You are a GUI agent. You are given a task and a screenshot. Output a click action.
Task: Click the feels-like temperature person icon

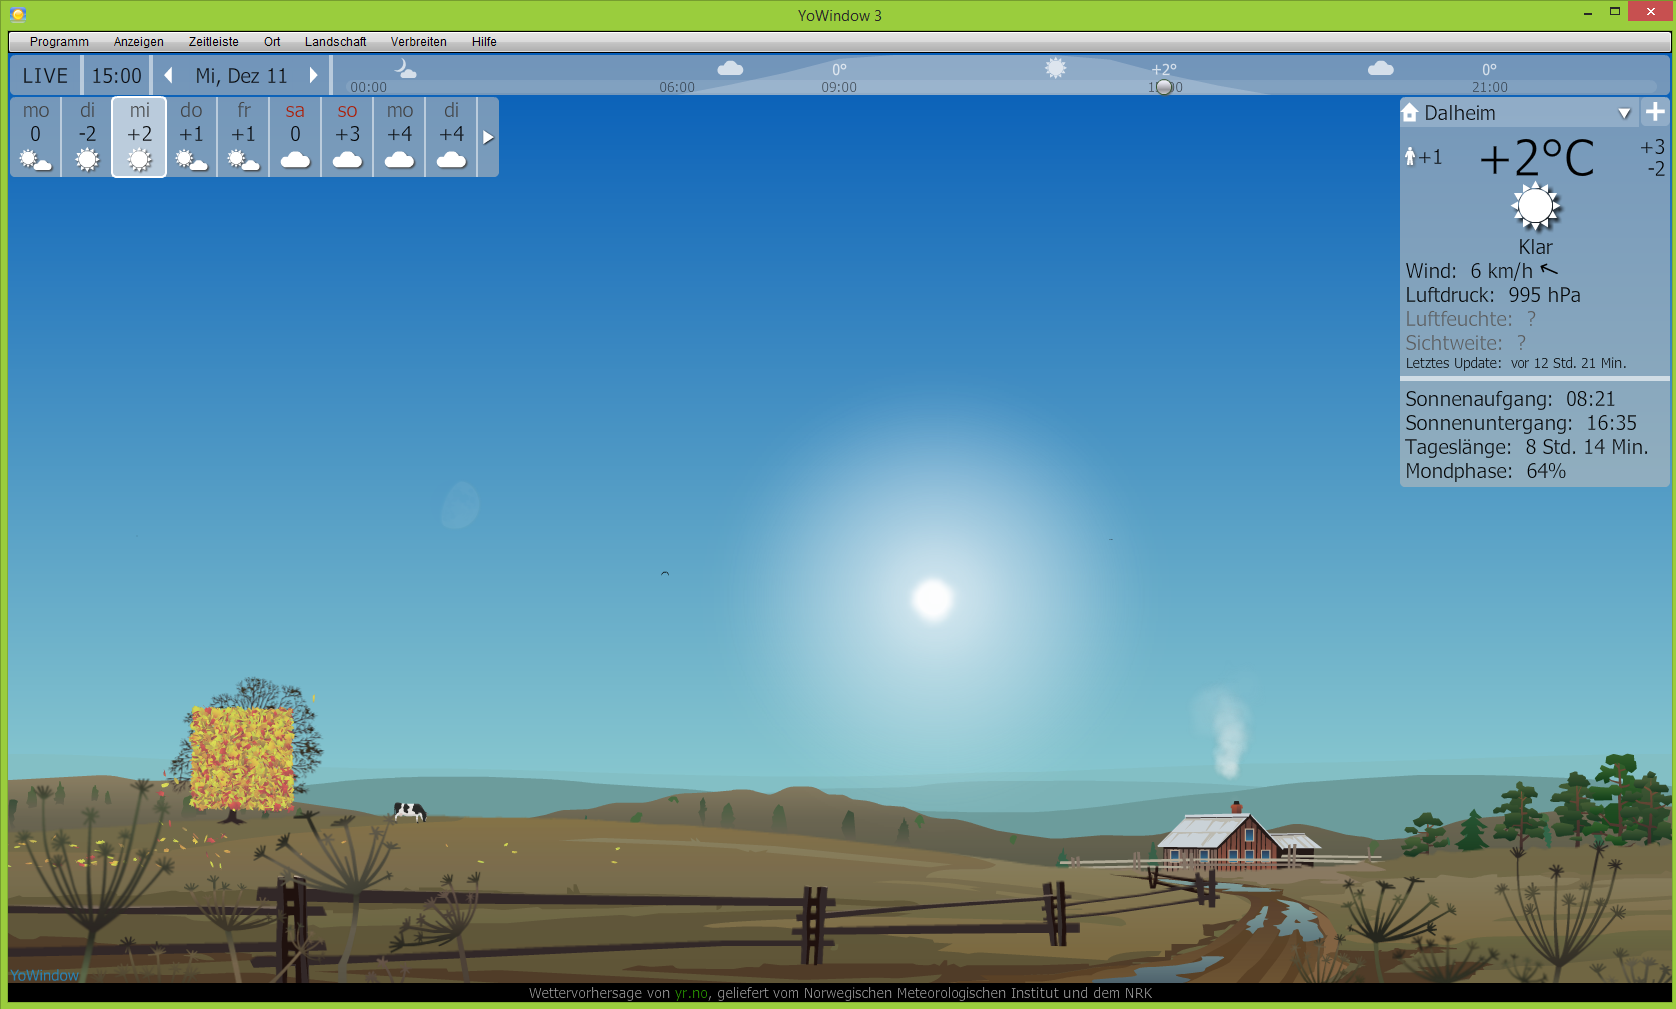pos(1410,157)
